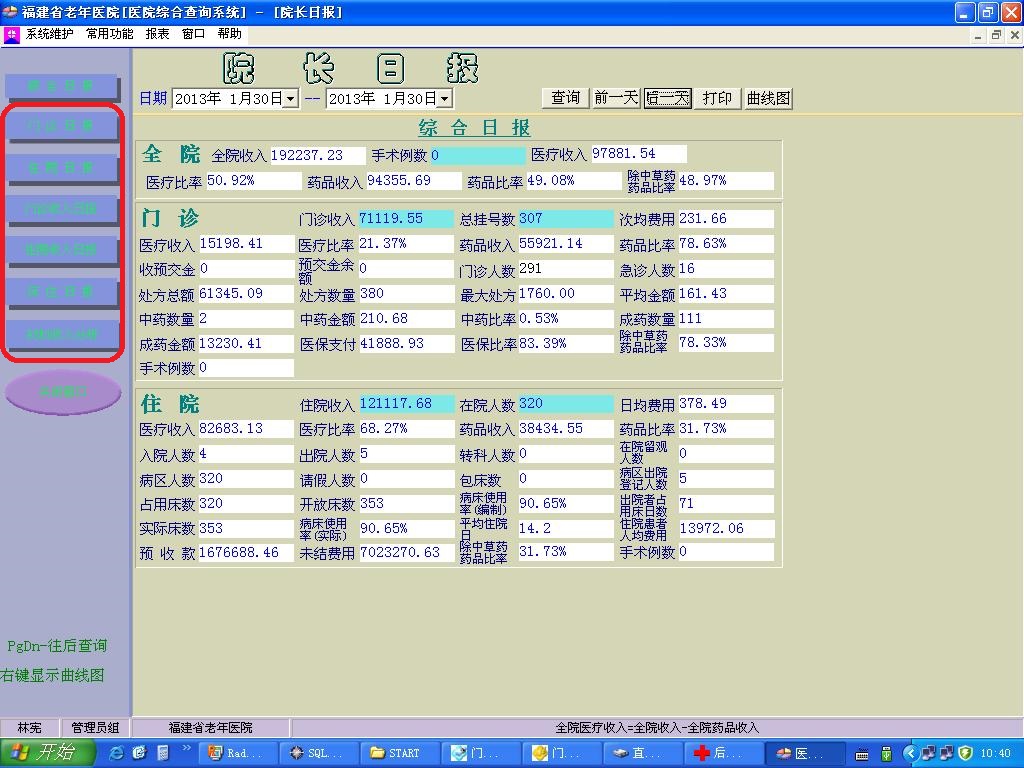Click the purple oval 关闭窗口 button
1024x768 pixels.
(63, 392)
